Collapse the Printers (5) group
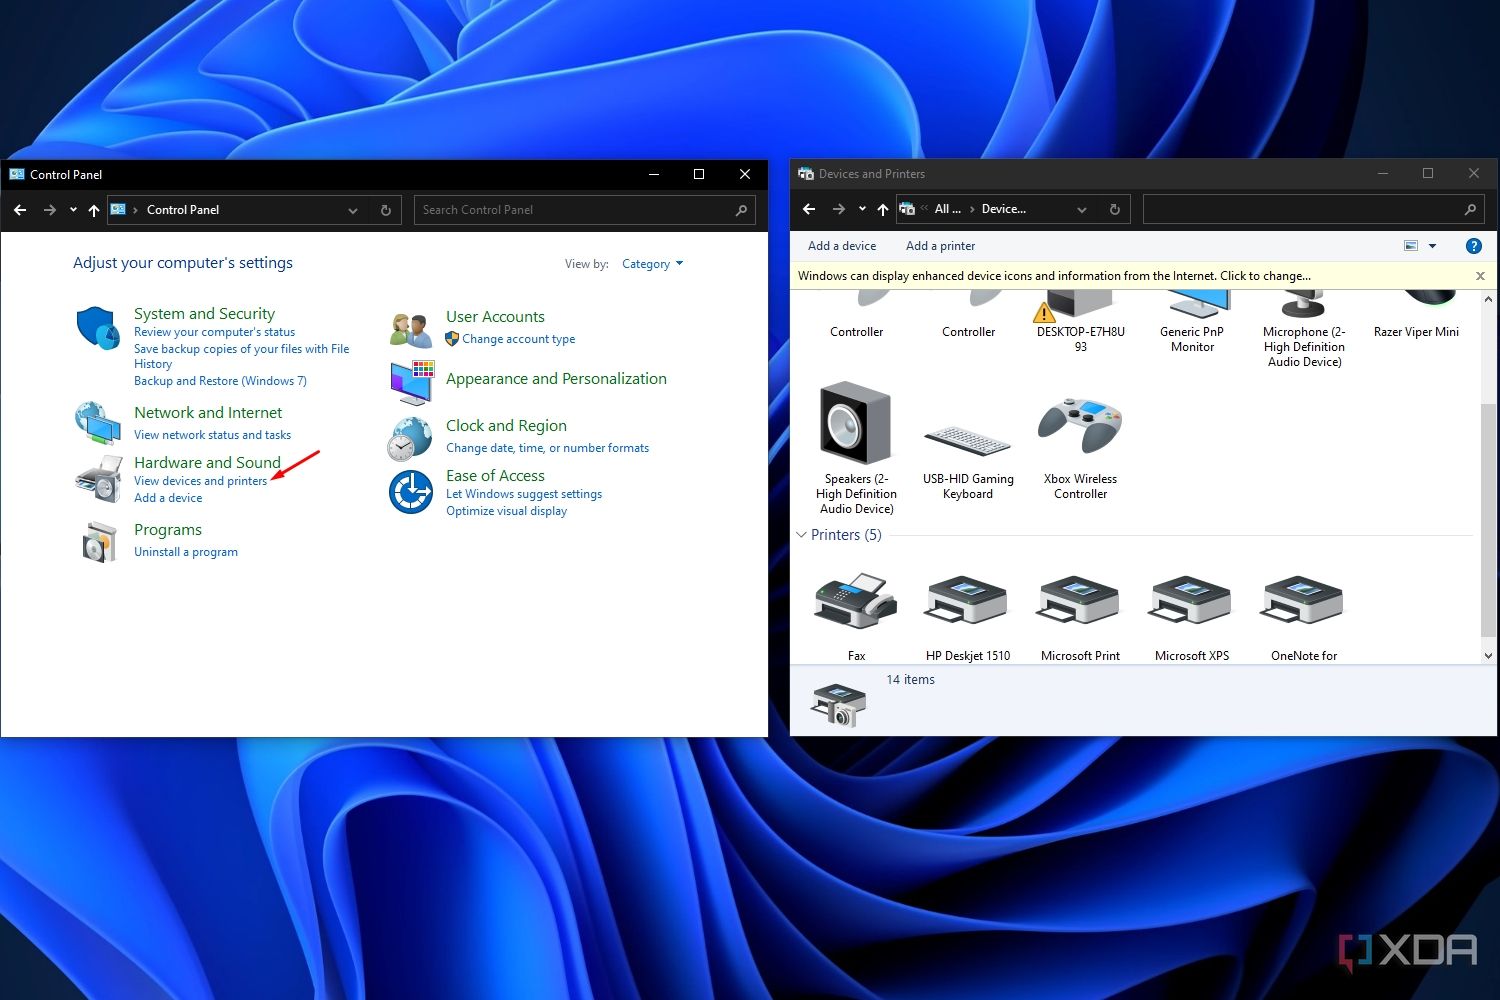Image resolution: width=1500 pixels, height=1000 pixels. coord(801,535)
